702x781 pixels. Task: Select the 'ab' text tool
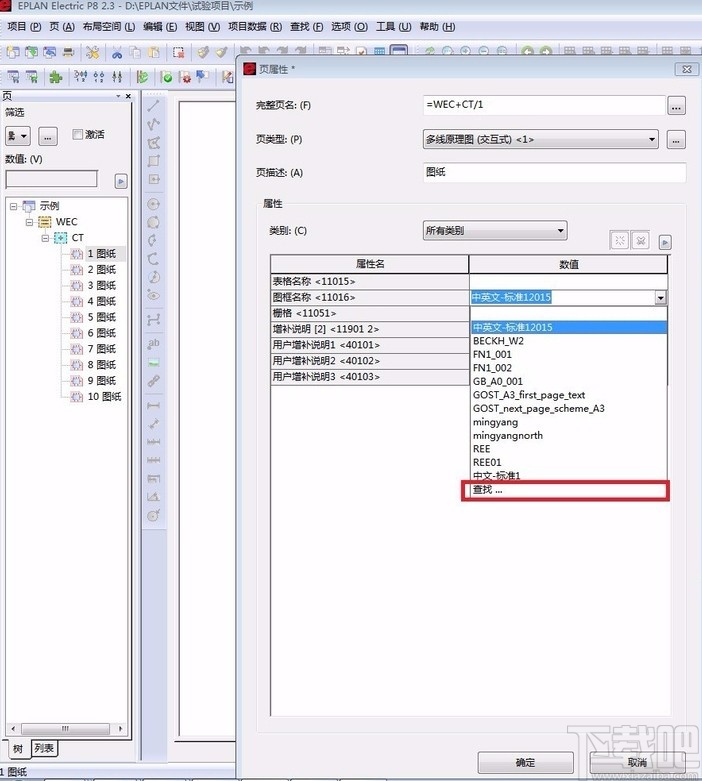(153, 343)
